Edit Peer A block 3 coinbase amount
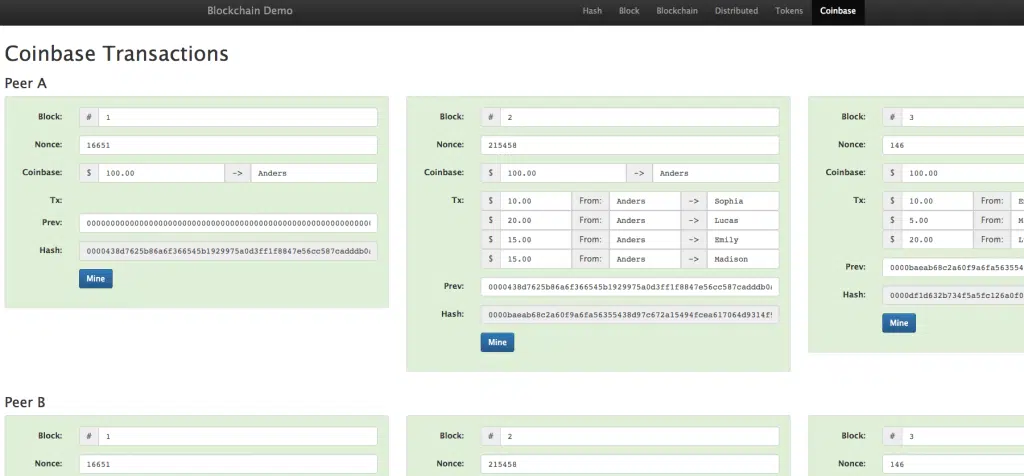 pyautogui.click(x=963, y=173)
